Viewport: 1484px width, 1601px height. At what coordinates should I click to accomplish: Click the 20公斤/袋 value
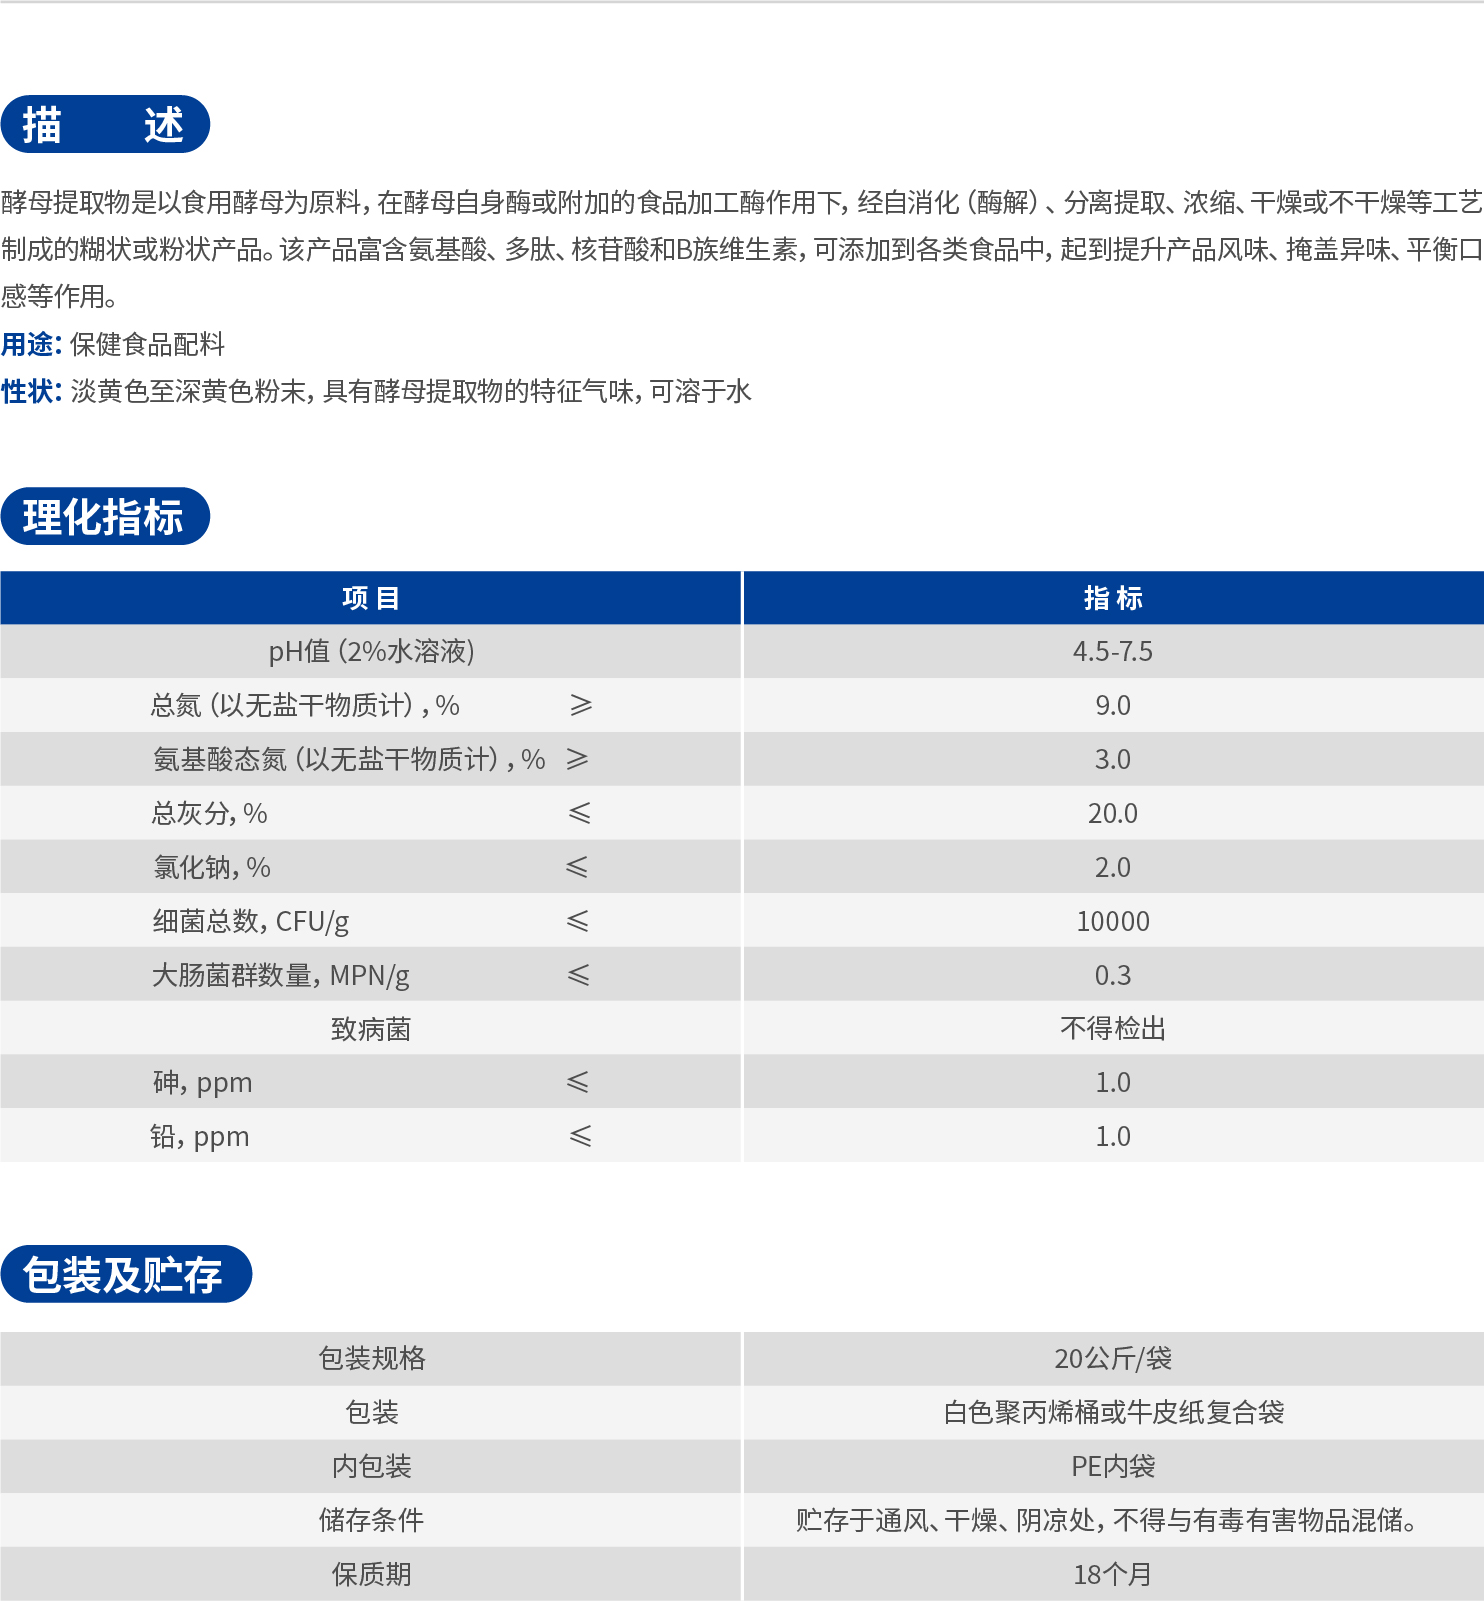coord(1113,1358)
